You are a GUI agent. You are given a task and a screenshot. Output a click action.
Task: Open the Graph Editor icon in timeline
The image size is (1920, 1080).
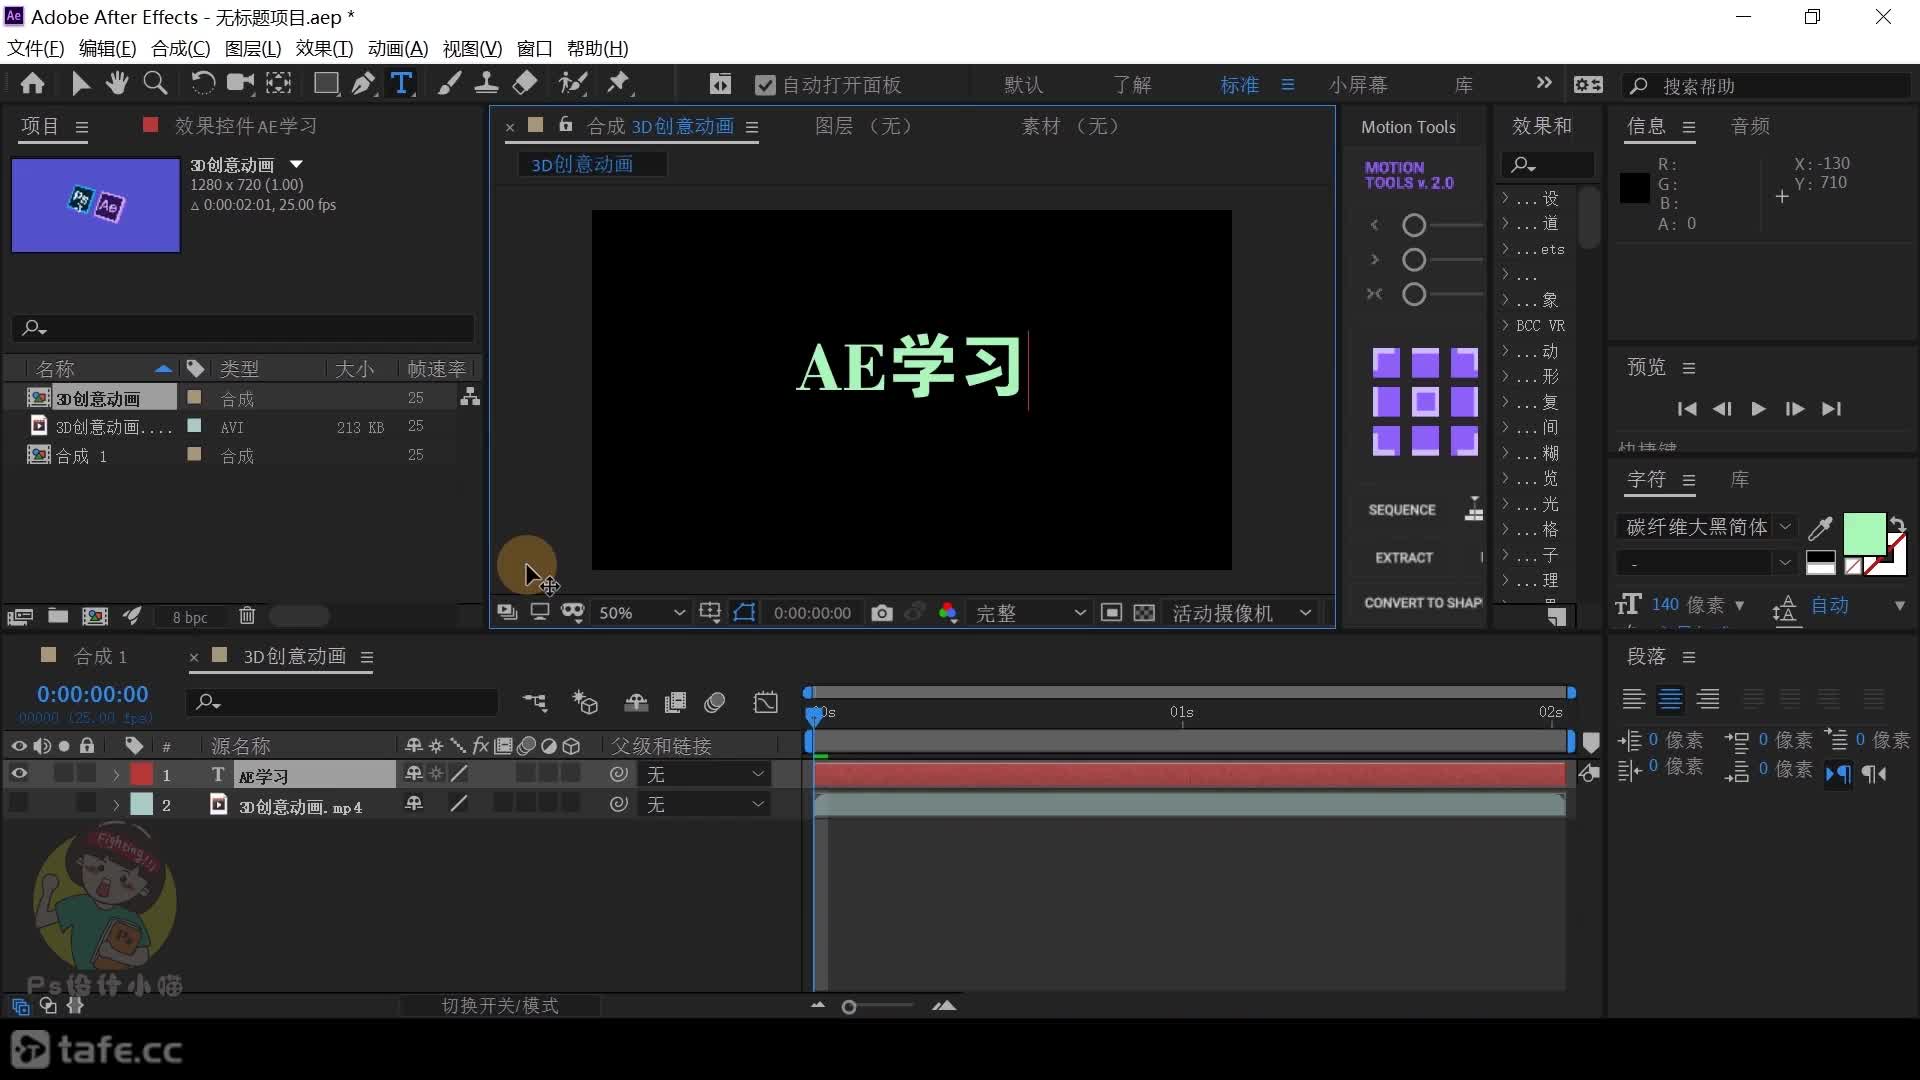click(766, 703)
